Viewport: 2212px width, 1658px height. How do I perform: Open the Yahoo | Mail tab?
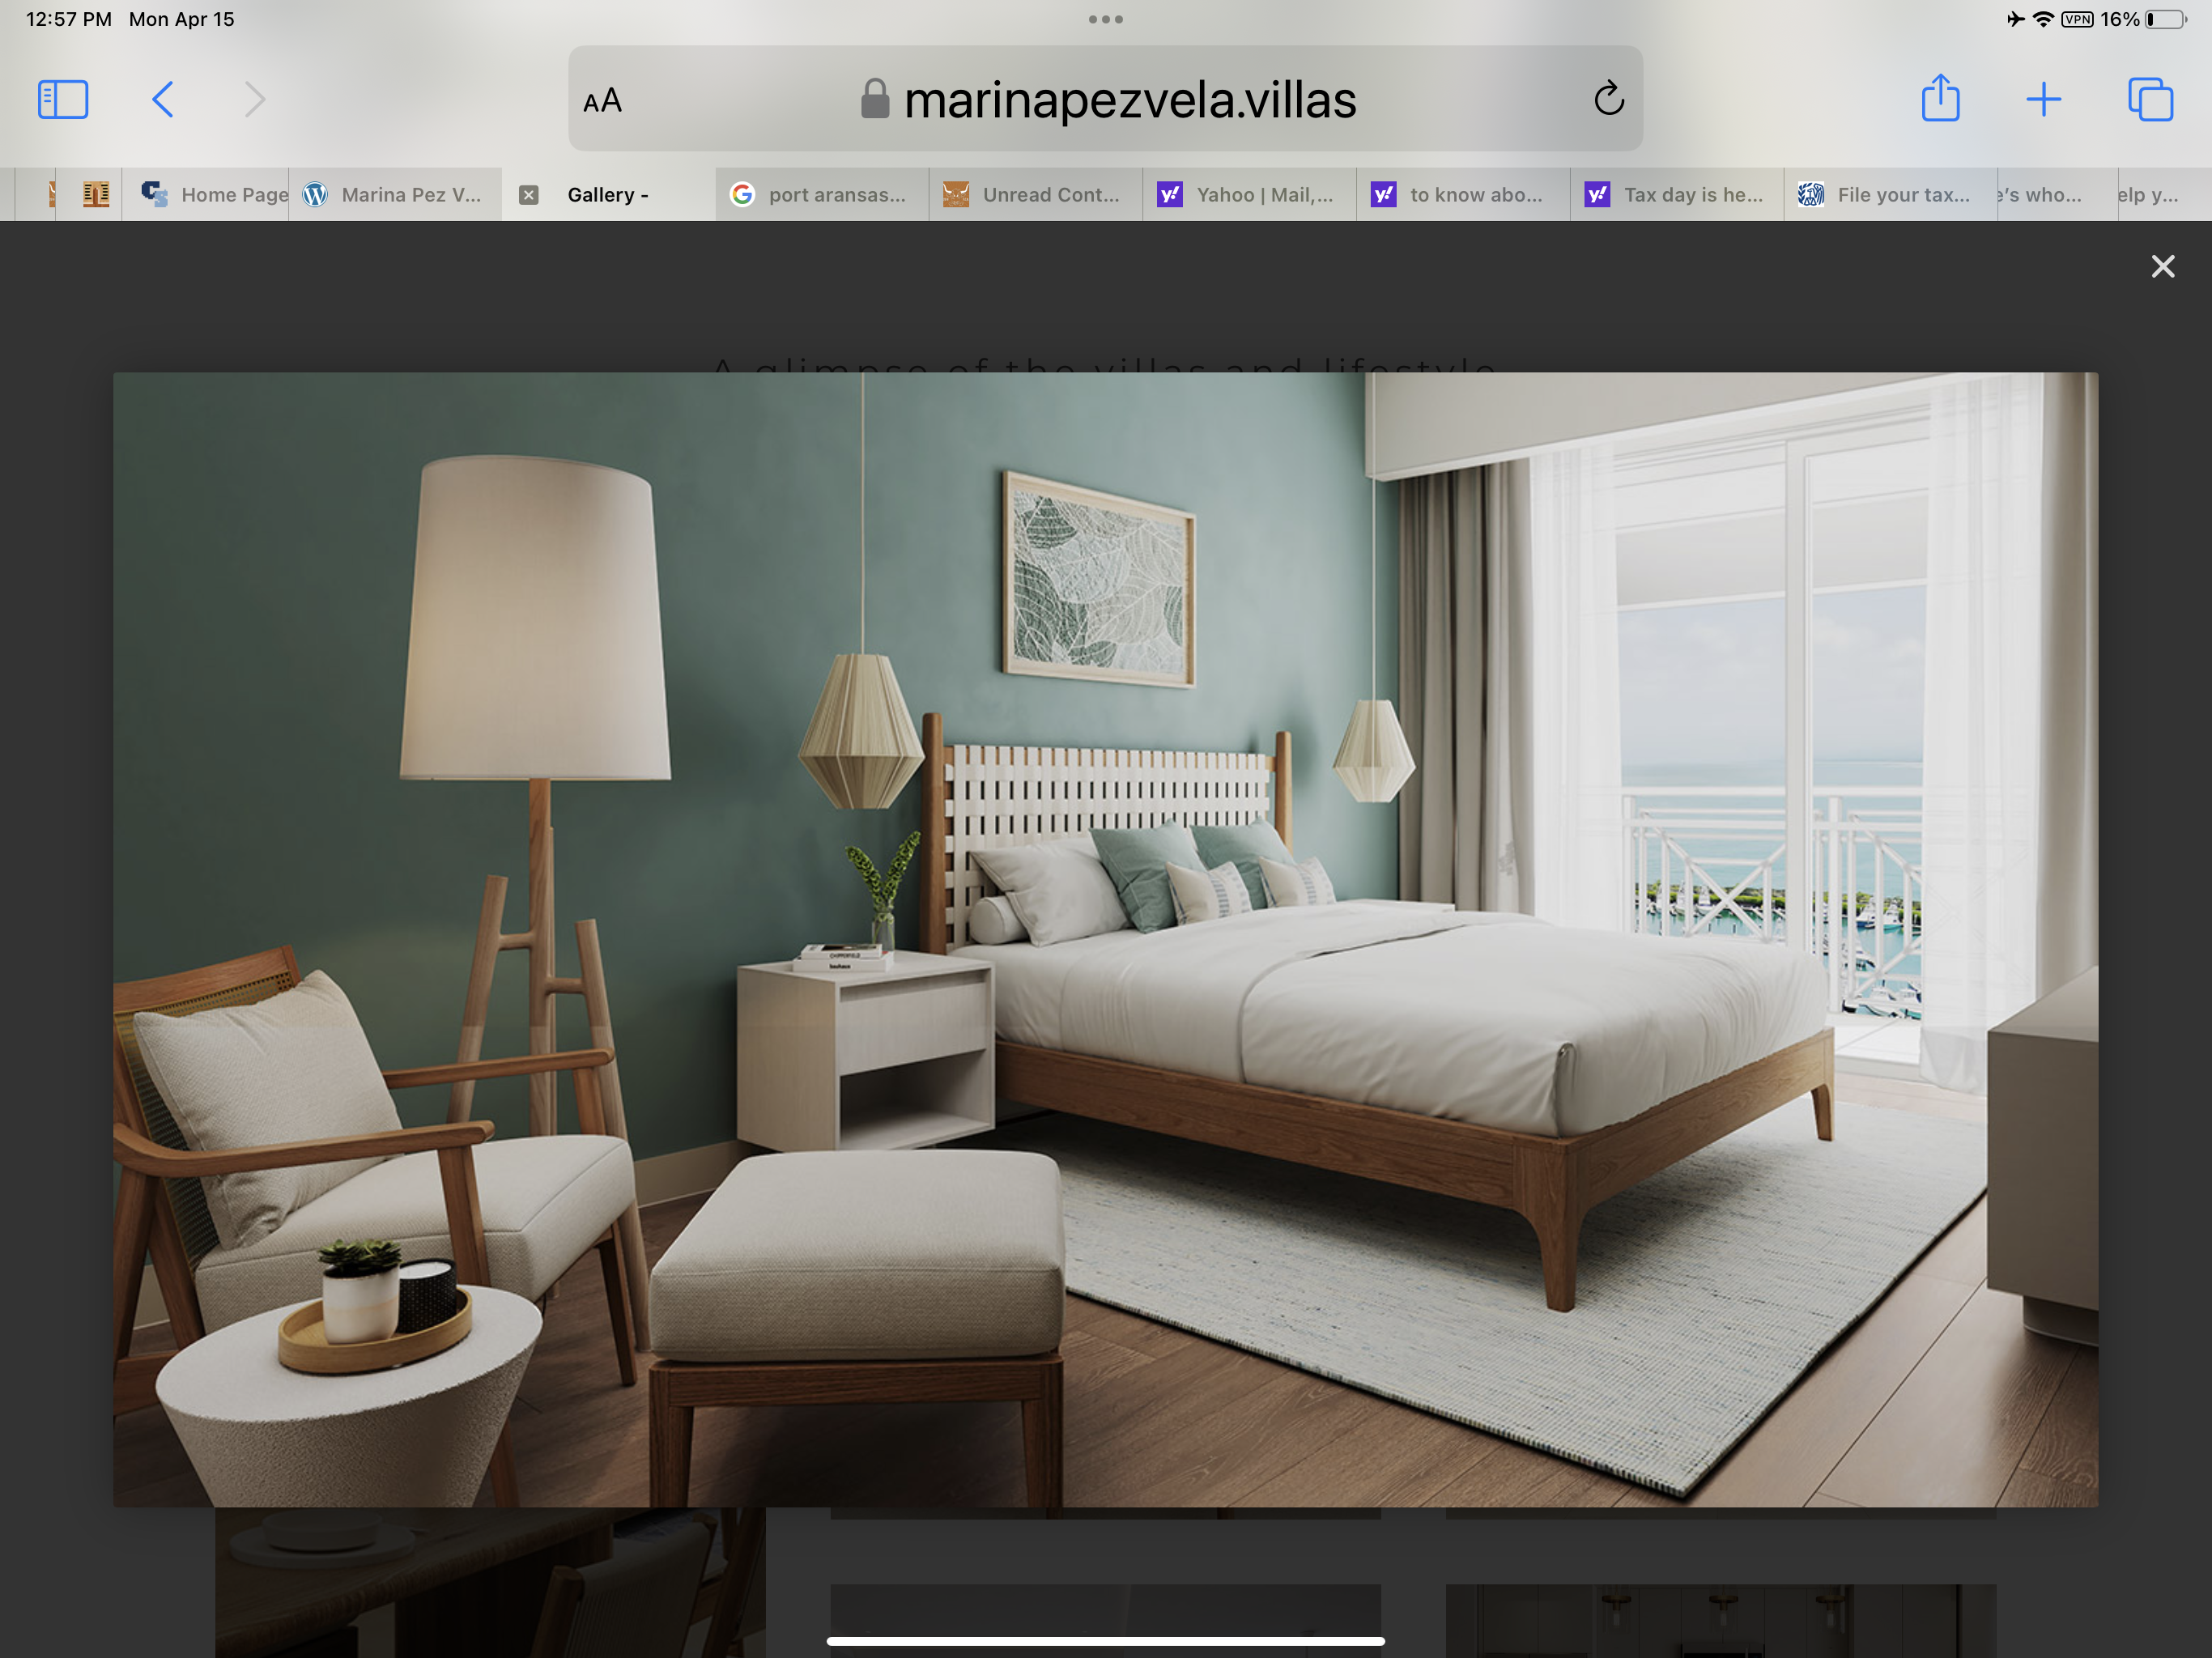pos(1249,195)
